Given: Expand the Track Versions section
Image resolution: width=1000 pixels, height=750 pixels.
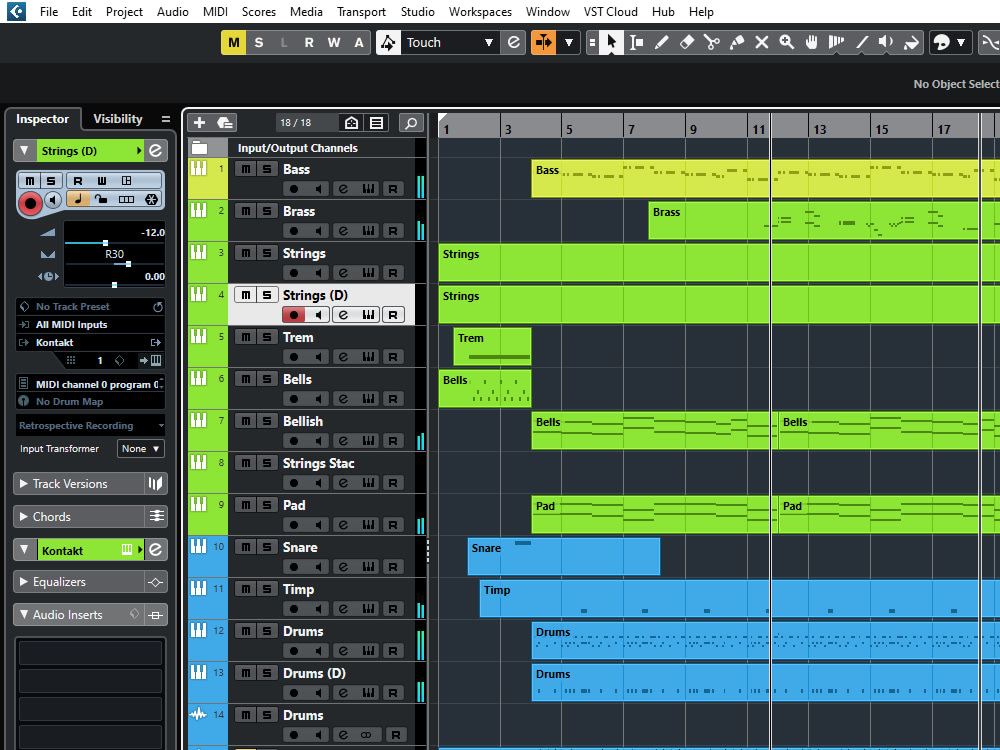Looking at the screenshot, I should pos(24,483).
